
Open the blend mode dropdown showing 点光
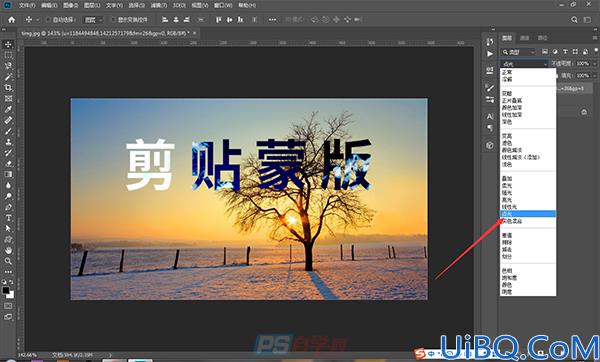pyautogui.click(x=524, y=64)
